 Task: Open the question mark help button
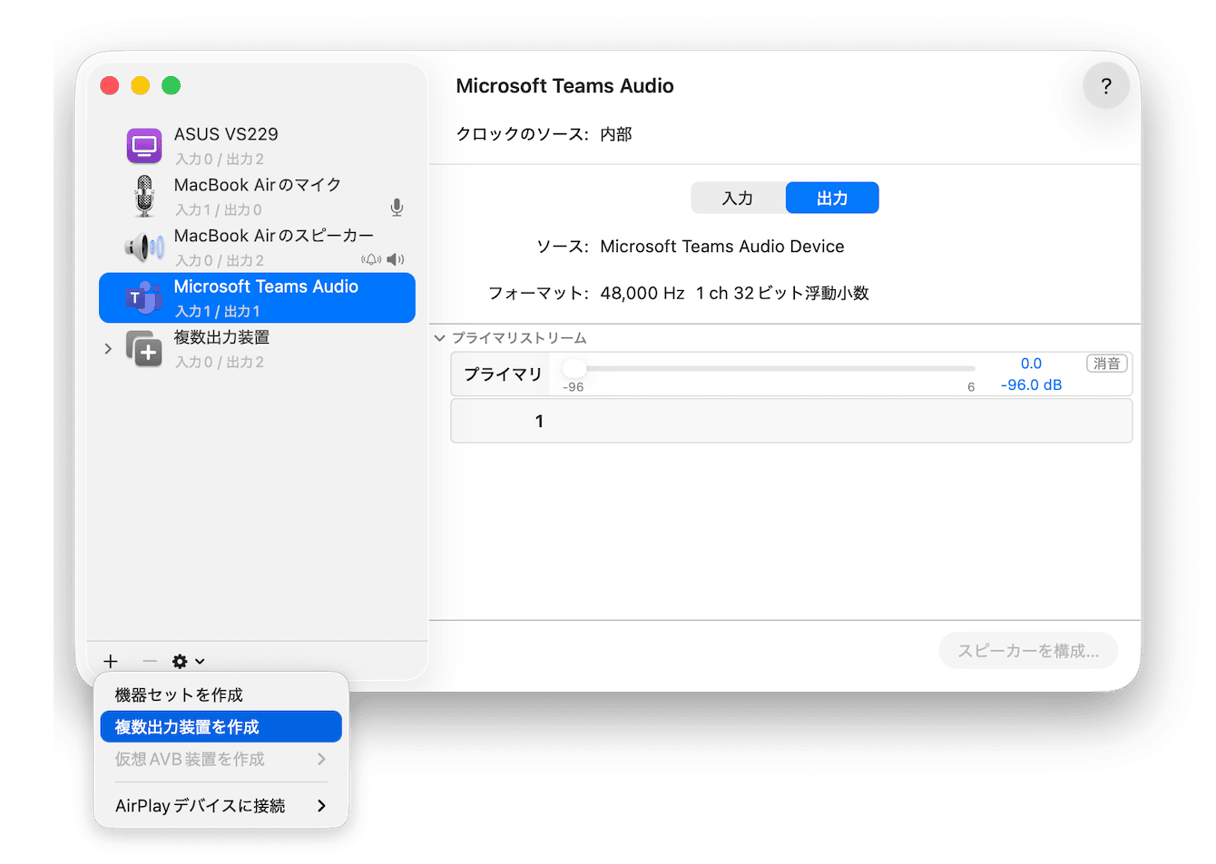point(1106,86)
